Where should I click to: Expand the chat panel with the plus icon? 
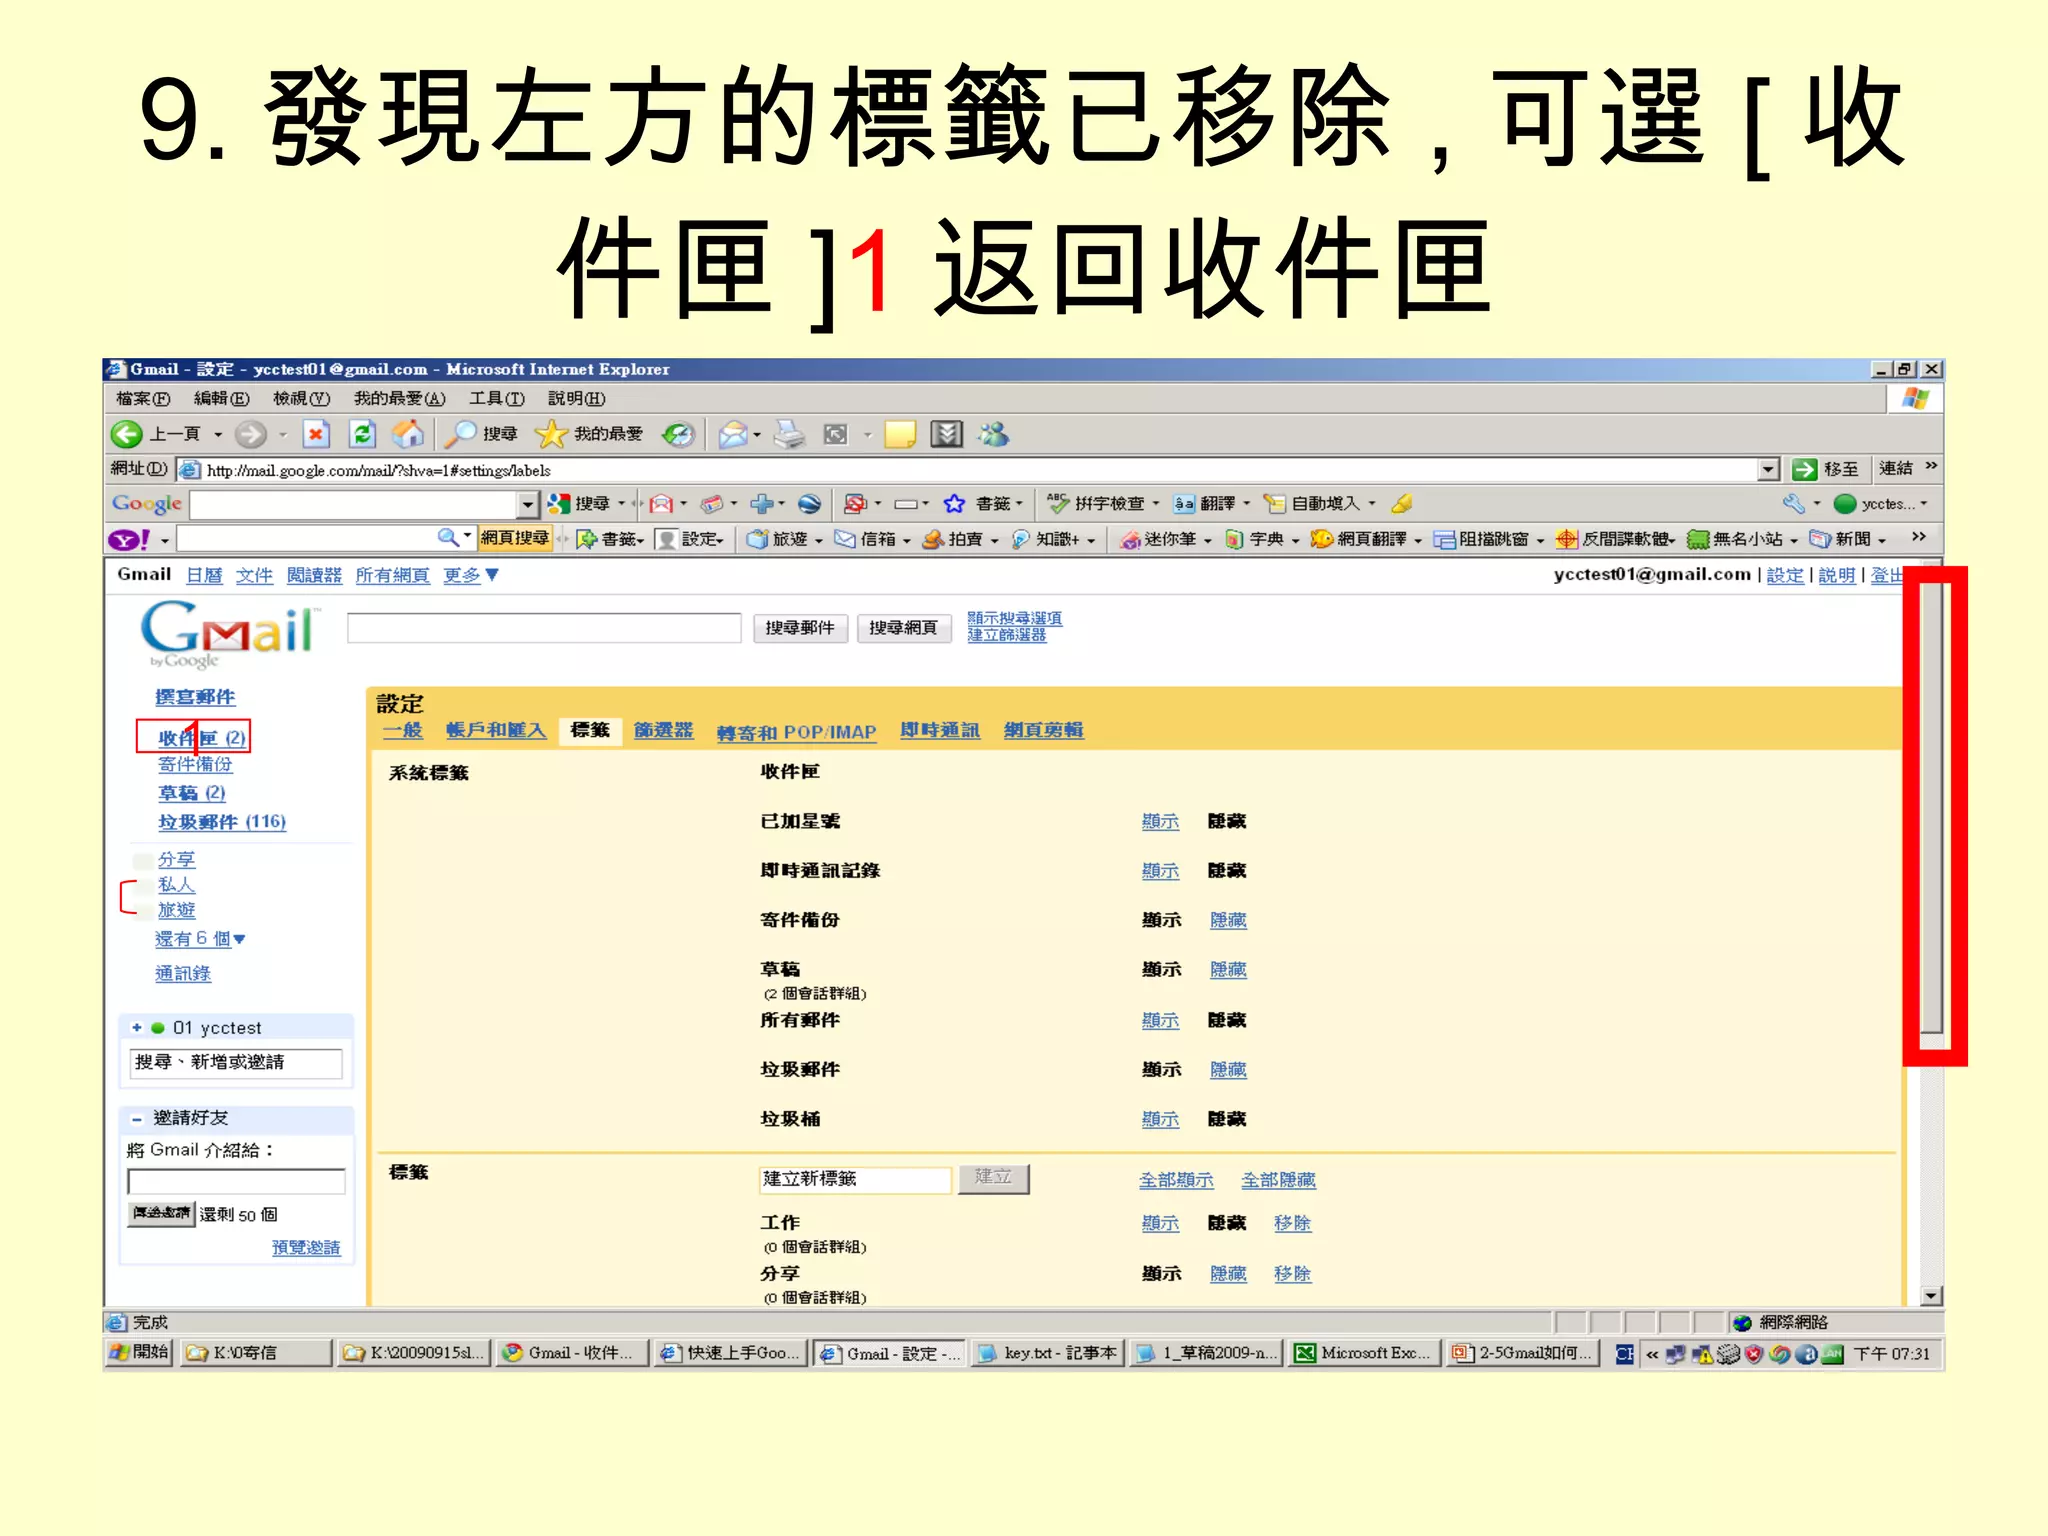(x=137, y=1028)
